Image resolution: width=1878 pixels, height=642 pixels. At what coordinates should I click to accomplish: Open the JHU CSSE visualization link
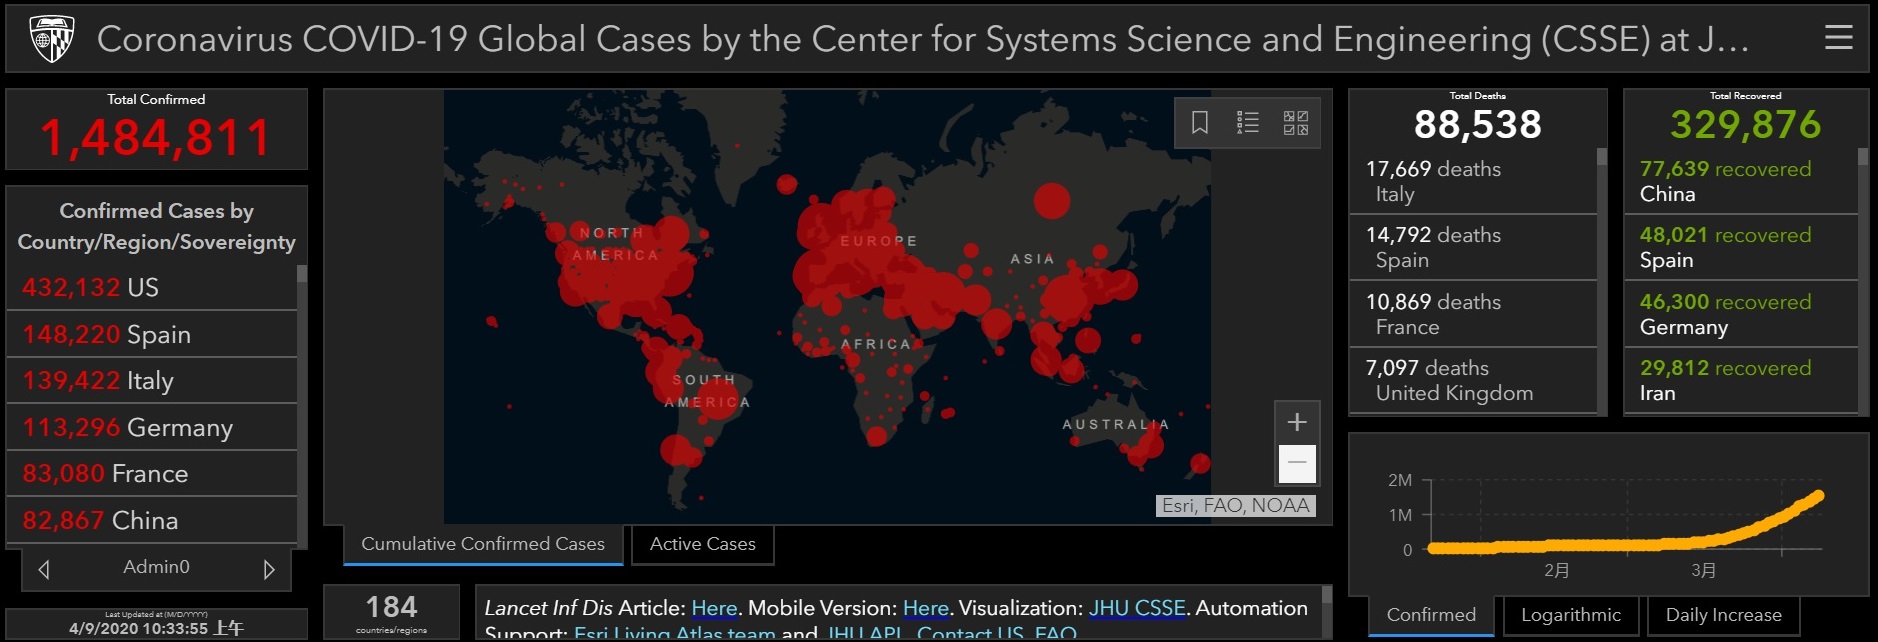coord(1137,608)
